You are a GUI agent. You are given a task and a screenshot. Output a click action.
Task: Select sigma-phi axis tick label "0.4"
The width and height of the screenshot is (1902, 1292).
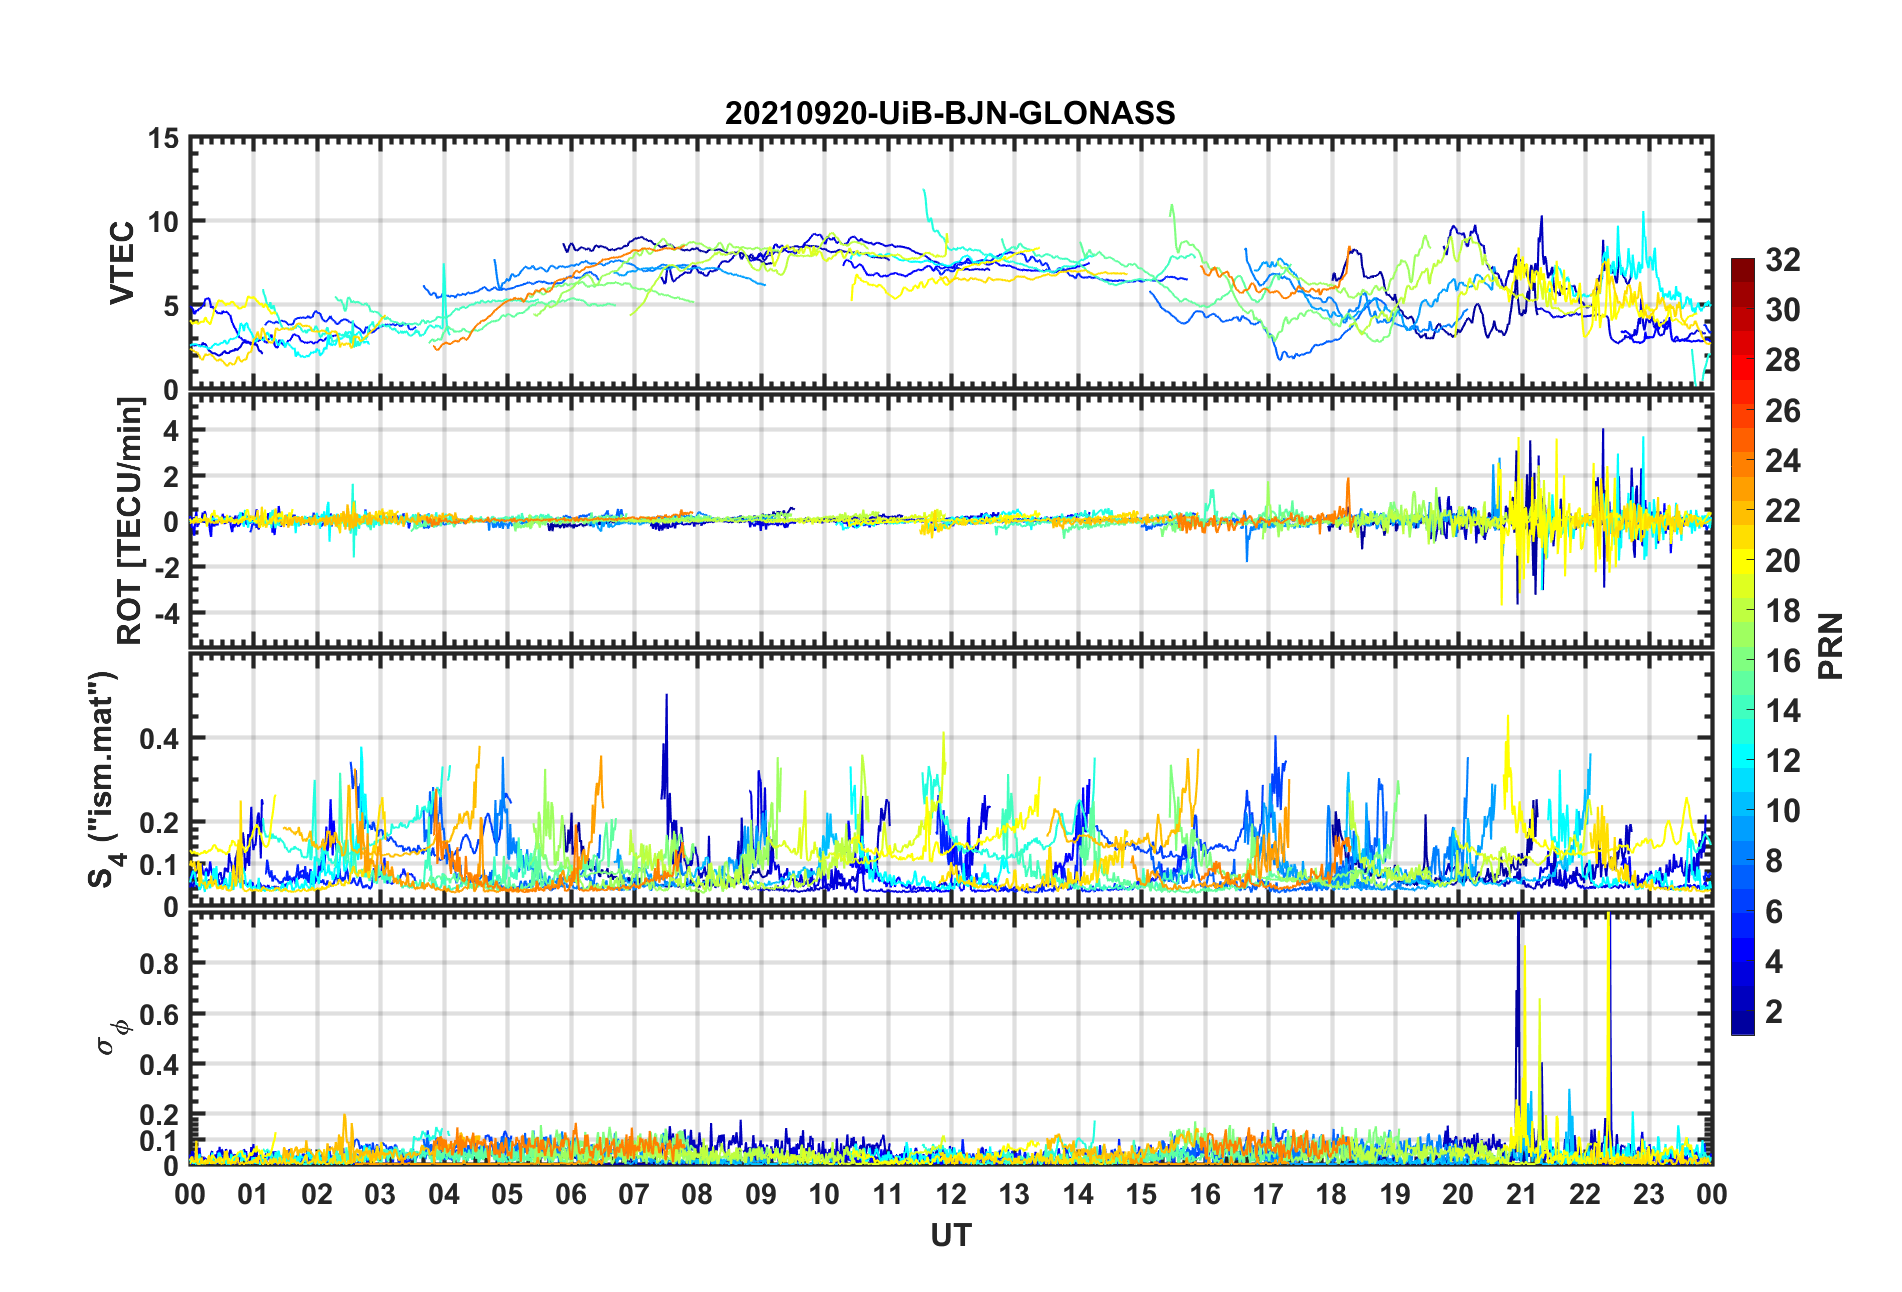(160, 1065)
